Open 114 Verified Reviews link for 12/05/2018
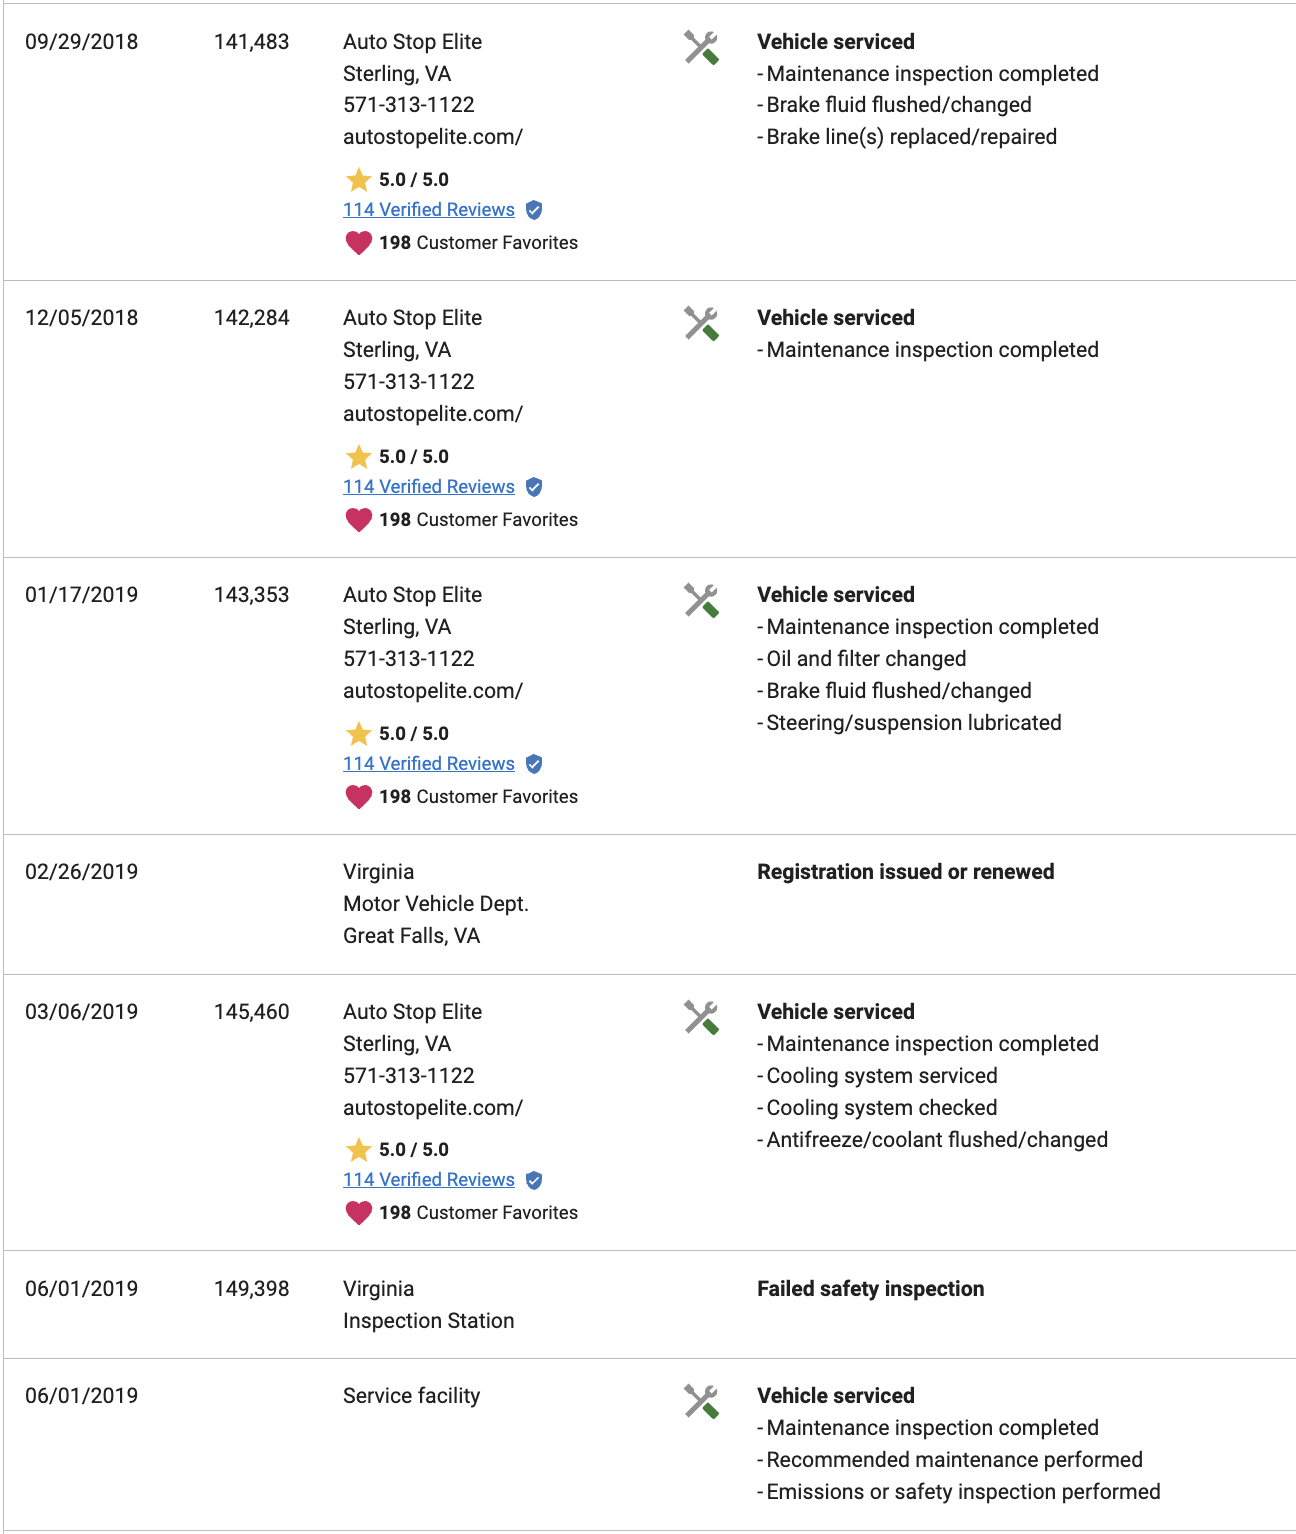The height and width of the screenshot is (1534, 1296). click(429, 487)
